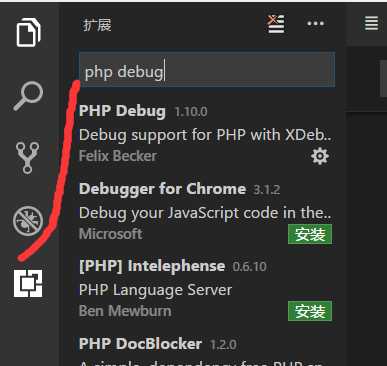Select the Extensions icon in activity bar
387x366 pixels.
28,283
